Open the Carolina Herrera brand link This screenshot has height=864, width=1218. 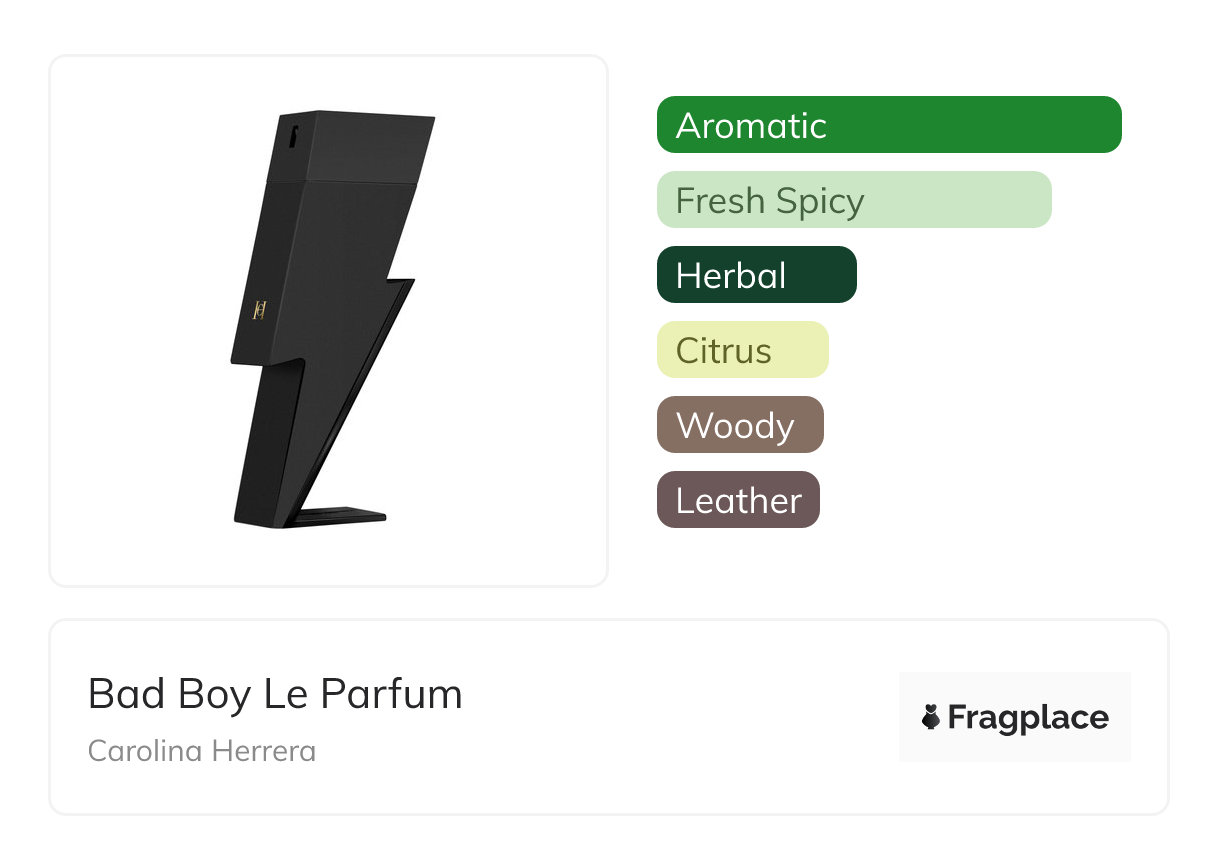(x=202, y=751)
